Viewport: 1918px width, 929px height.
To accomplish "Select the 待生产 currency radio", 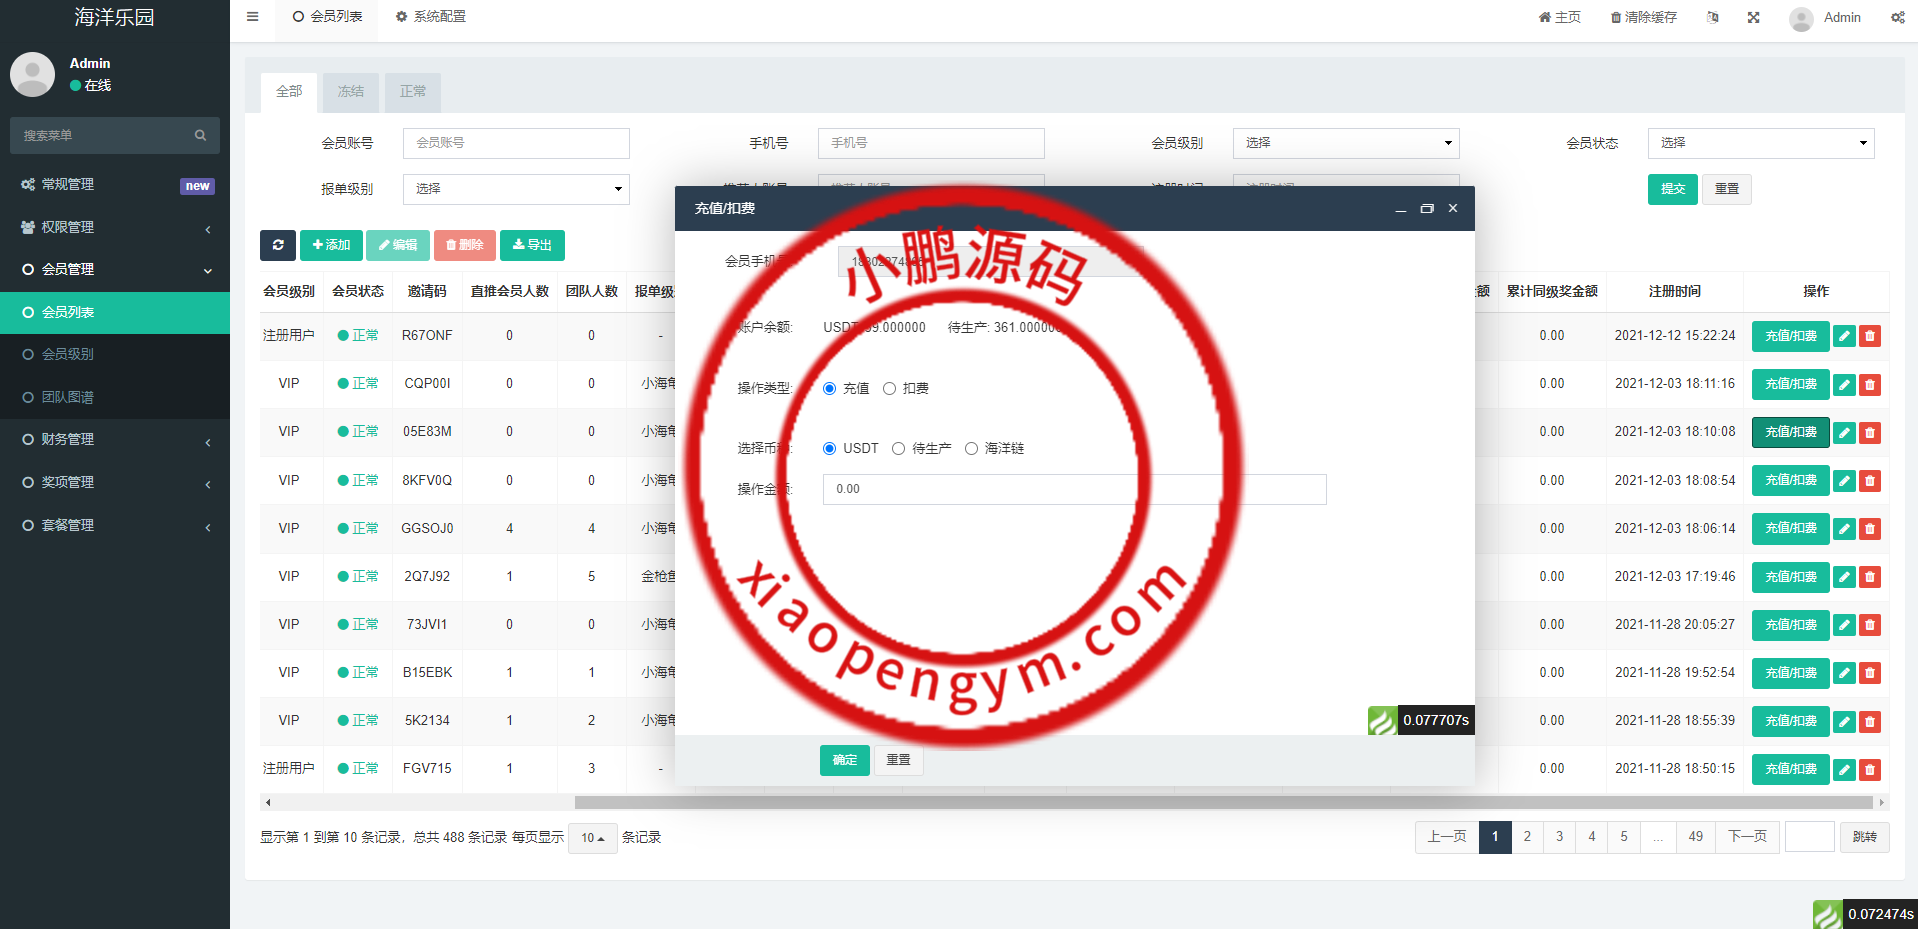I will tap(898, 448).
